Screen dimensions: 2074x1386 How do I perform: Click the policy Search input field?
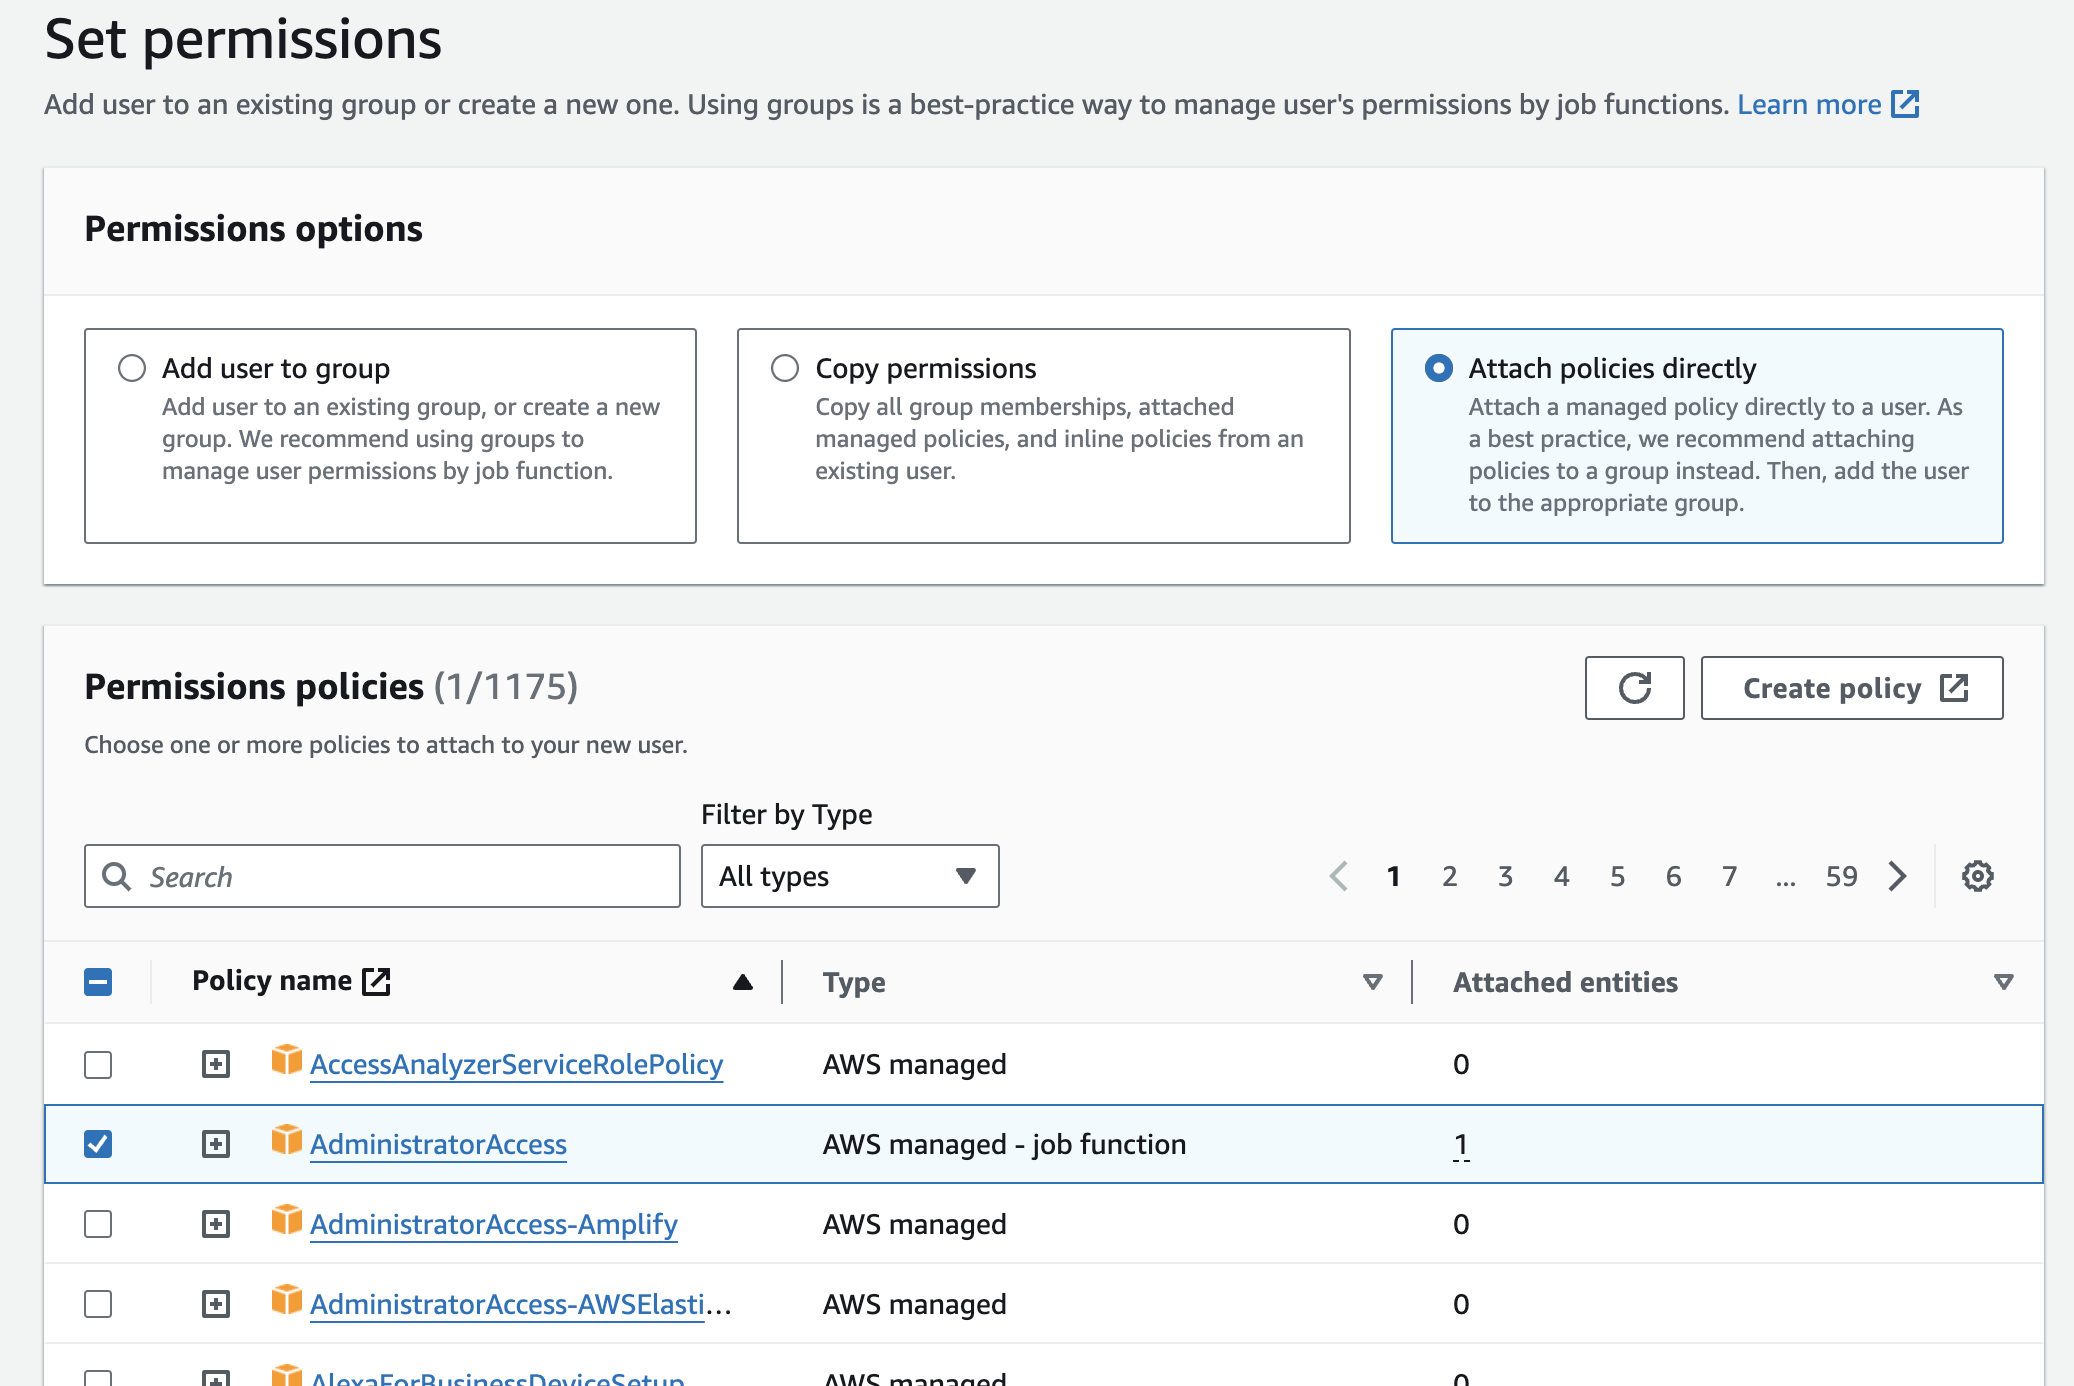pos(383,876)
